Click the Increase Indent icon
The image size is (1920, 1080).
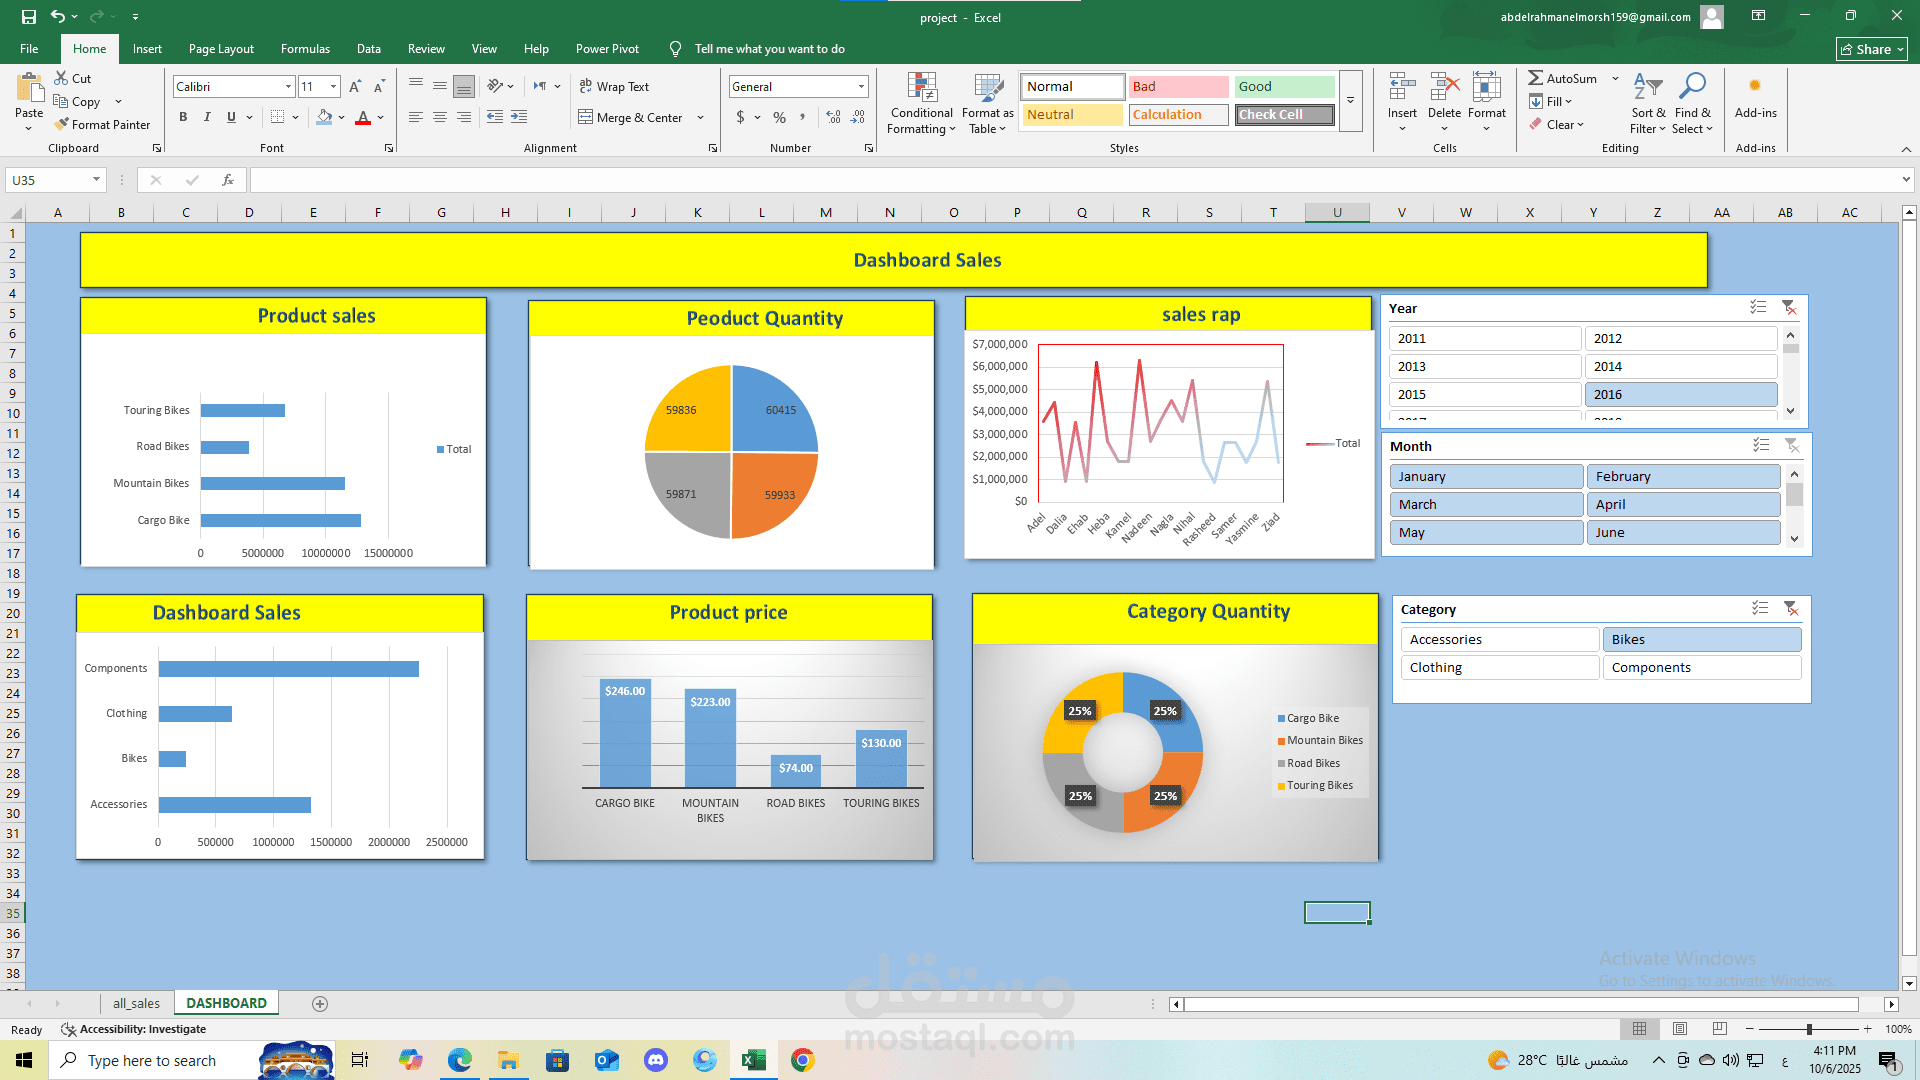[519, 117]
